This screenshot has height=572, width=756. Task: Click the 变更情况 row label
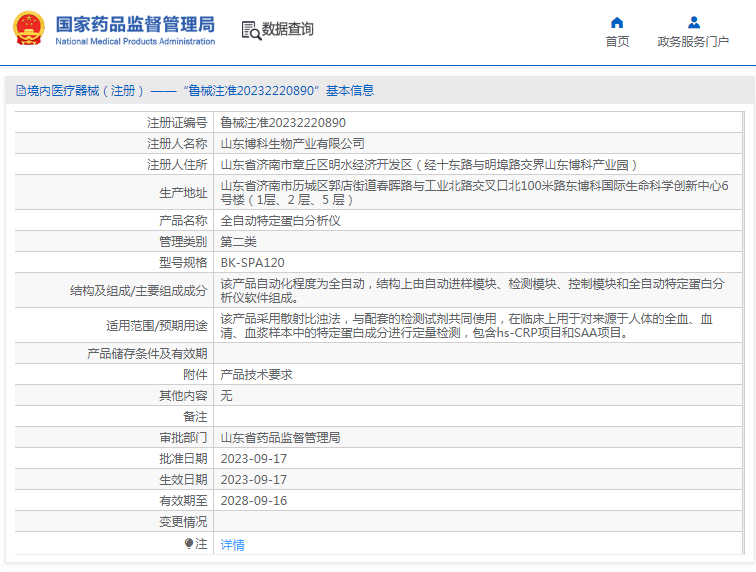pyautogui.click(x=183, y=522)
